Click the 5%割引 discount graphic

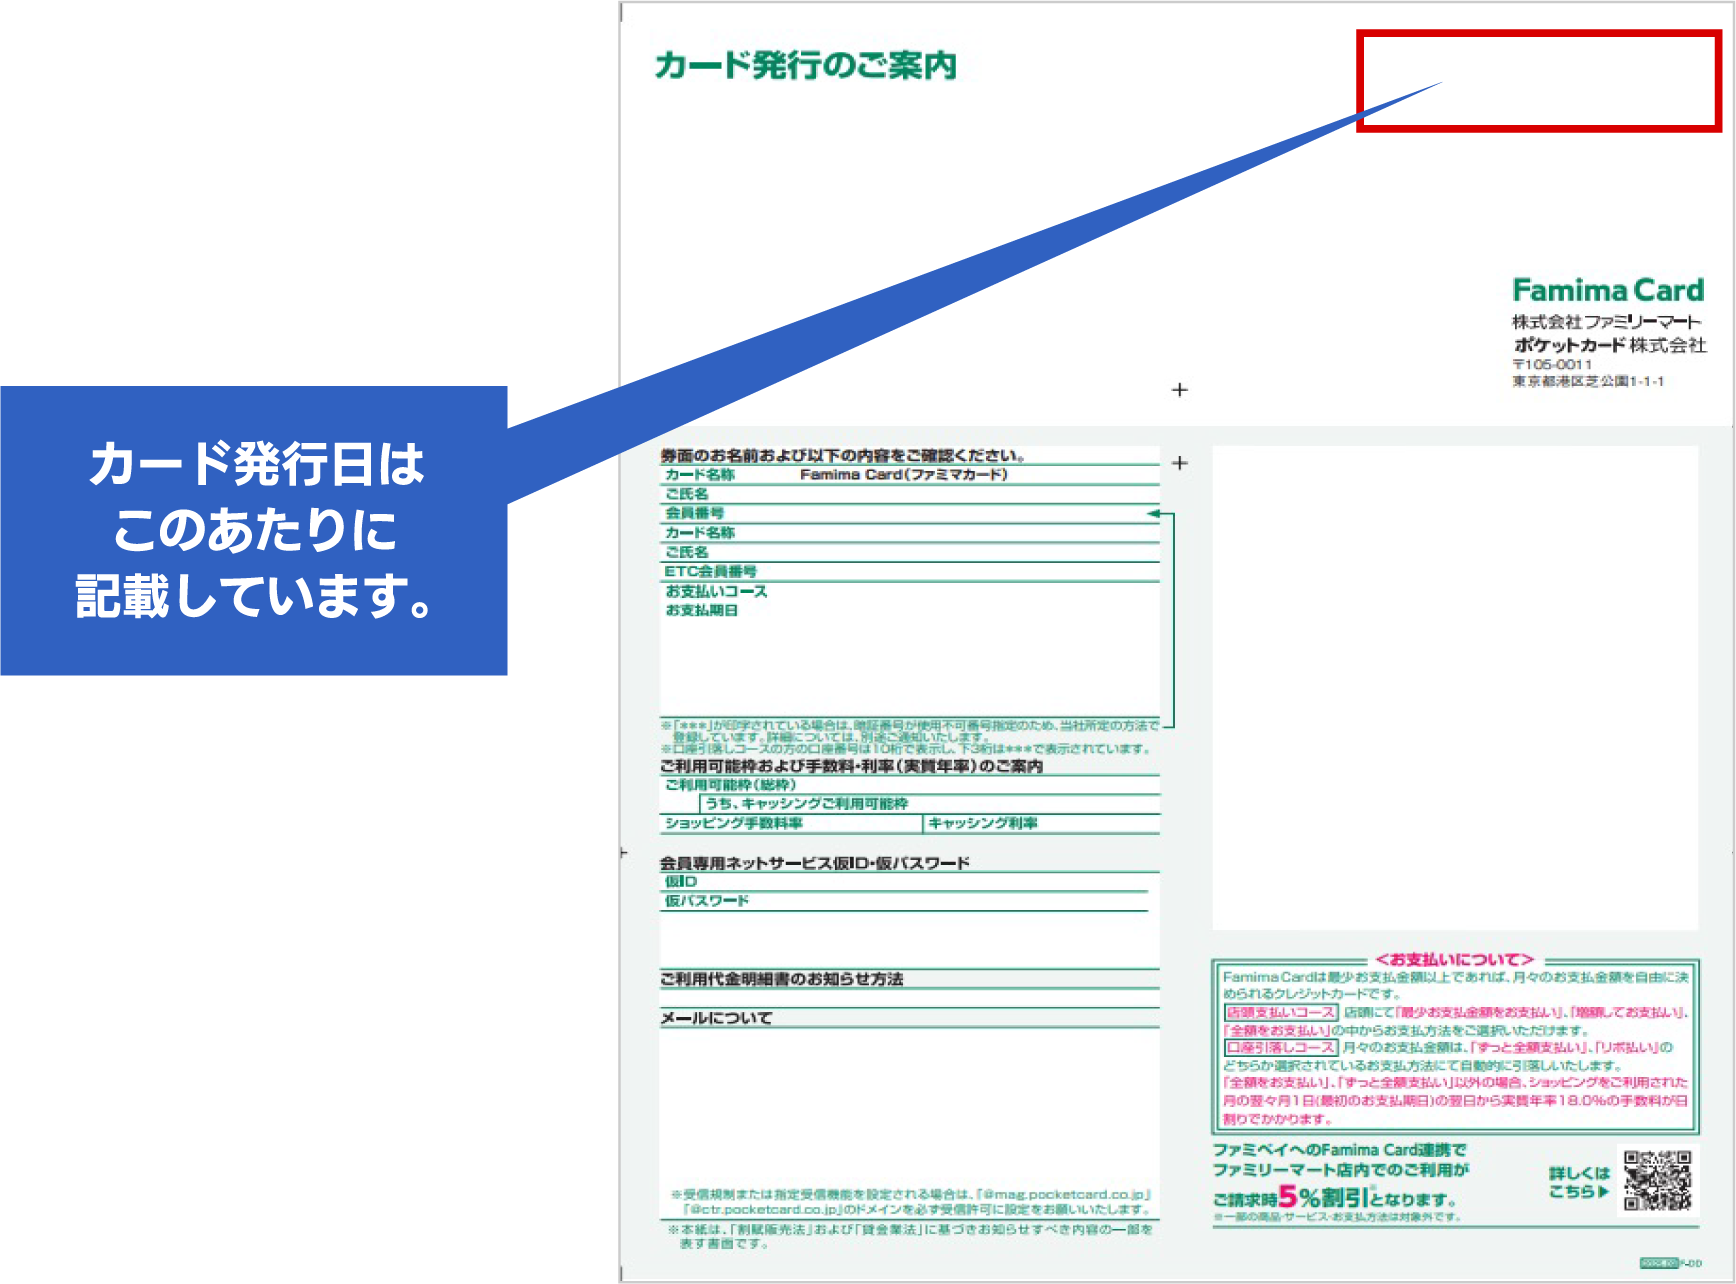1324,1197
